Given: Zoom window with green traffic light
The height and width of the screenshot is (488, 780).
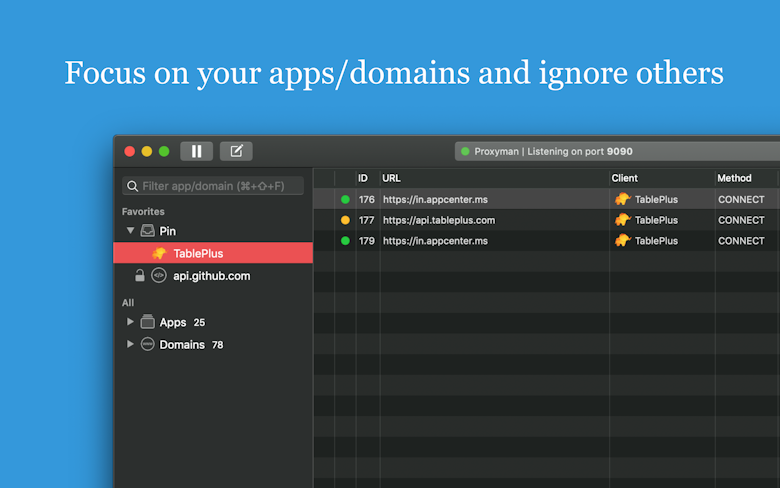Looking at the screenshot, I should point(164,151).
